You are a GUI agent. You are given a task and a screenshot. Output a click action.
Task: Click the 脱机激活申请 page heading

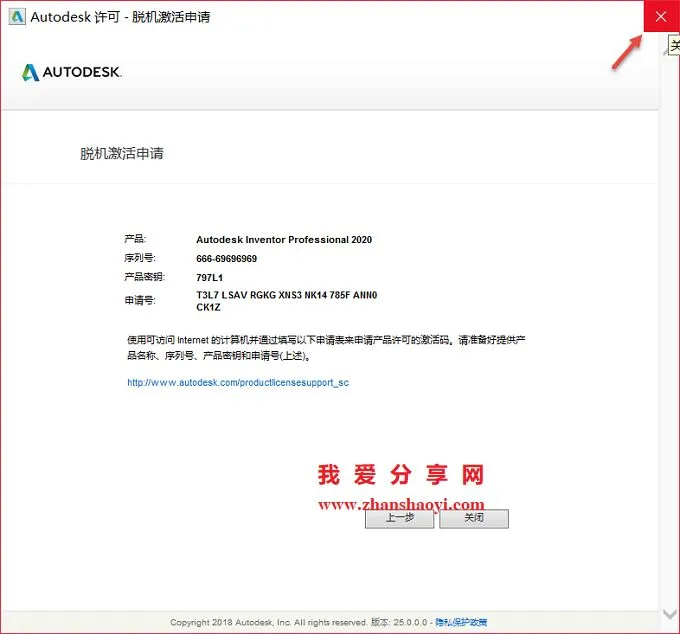click(122, 154)
